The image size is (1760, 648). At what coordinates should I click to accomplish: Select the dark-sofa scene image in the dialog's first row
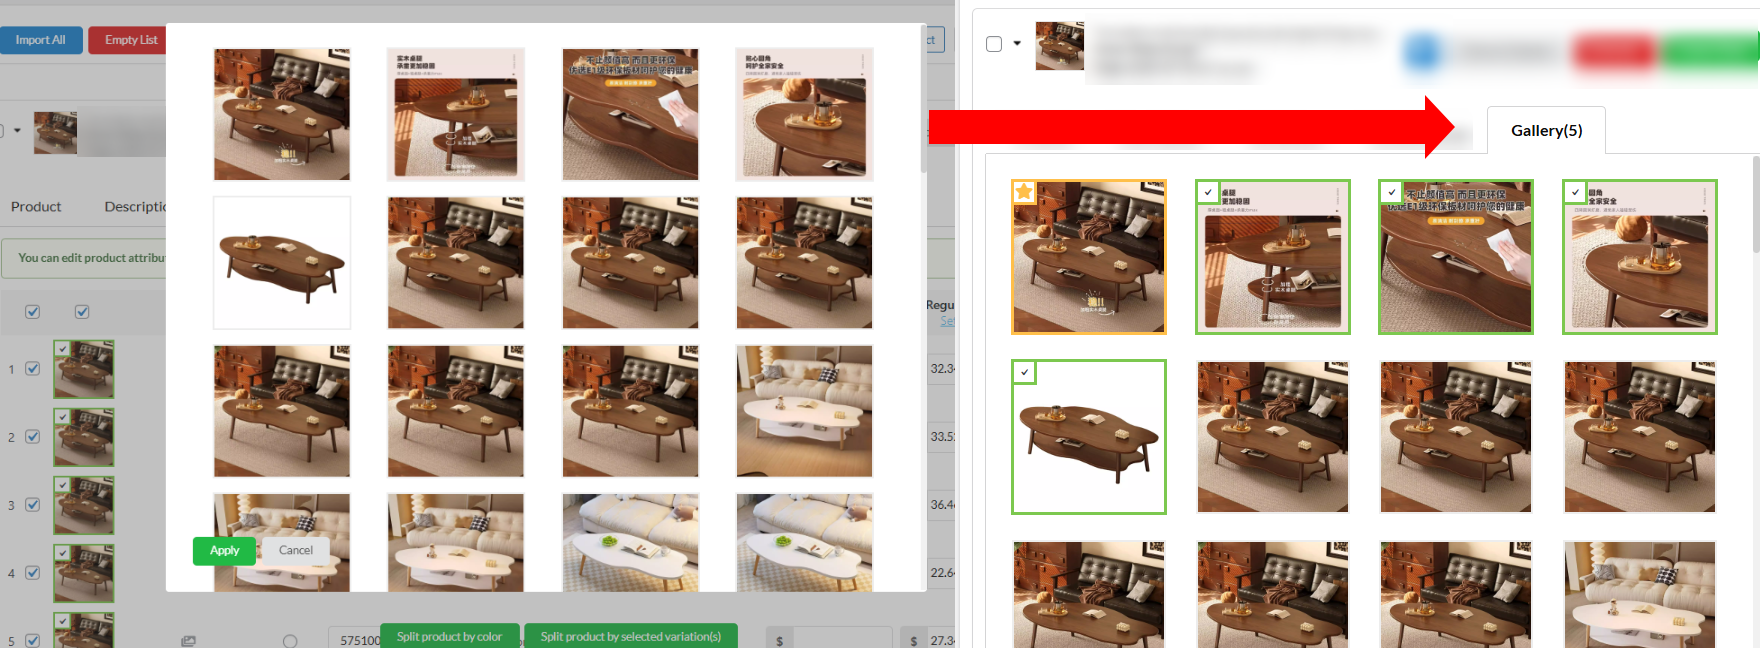click(x=282, y=114)
